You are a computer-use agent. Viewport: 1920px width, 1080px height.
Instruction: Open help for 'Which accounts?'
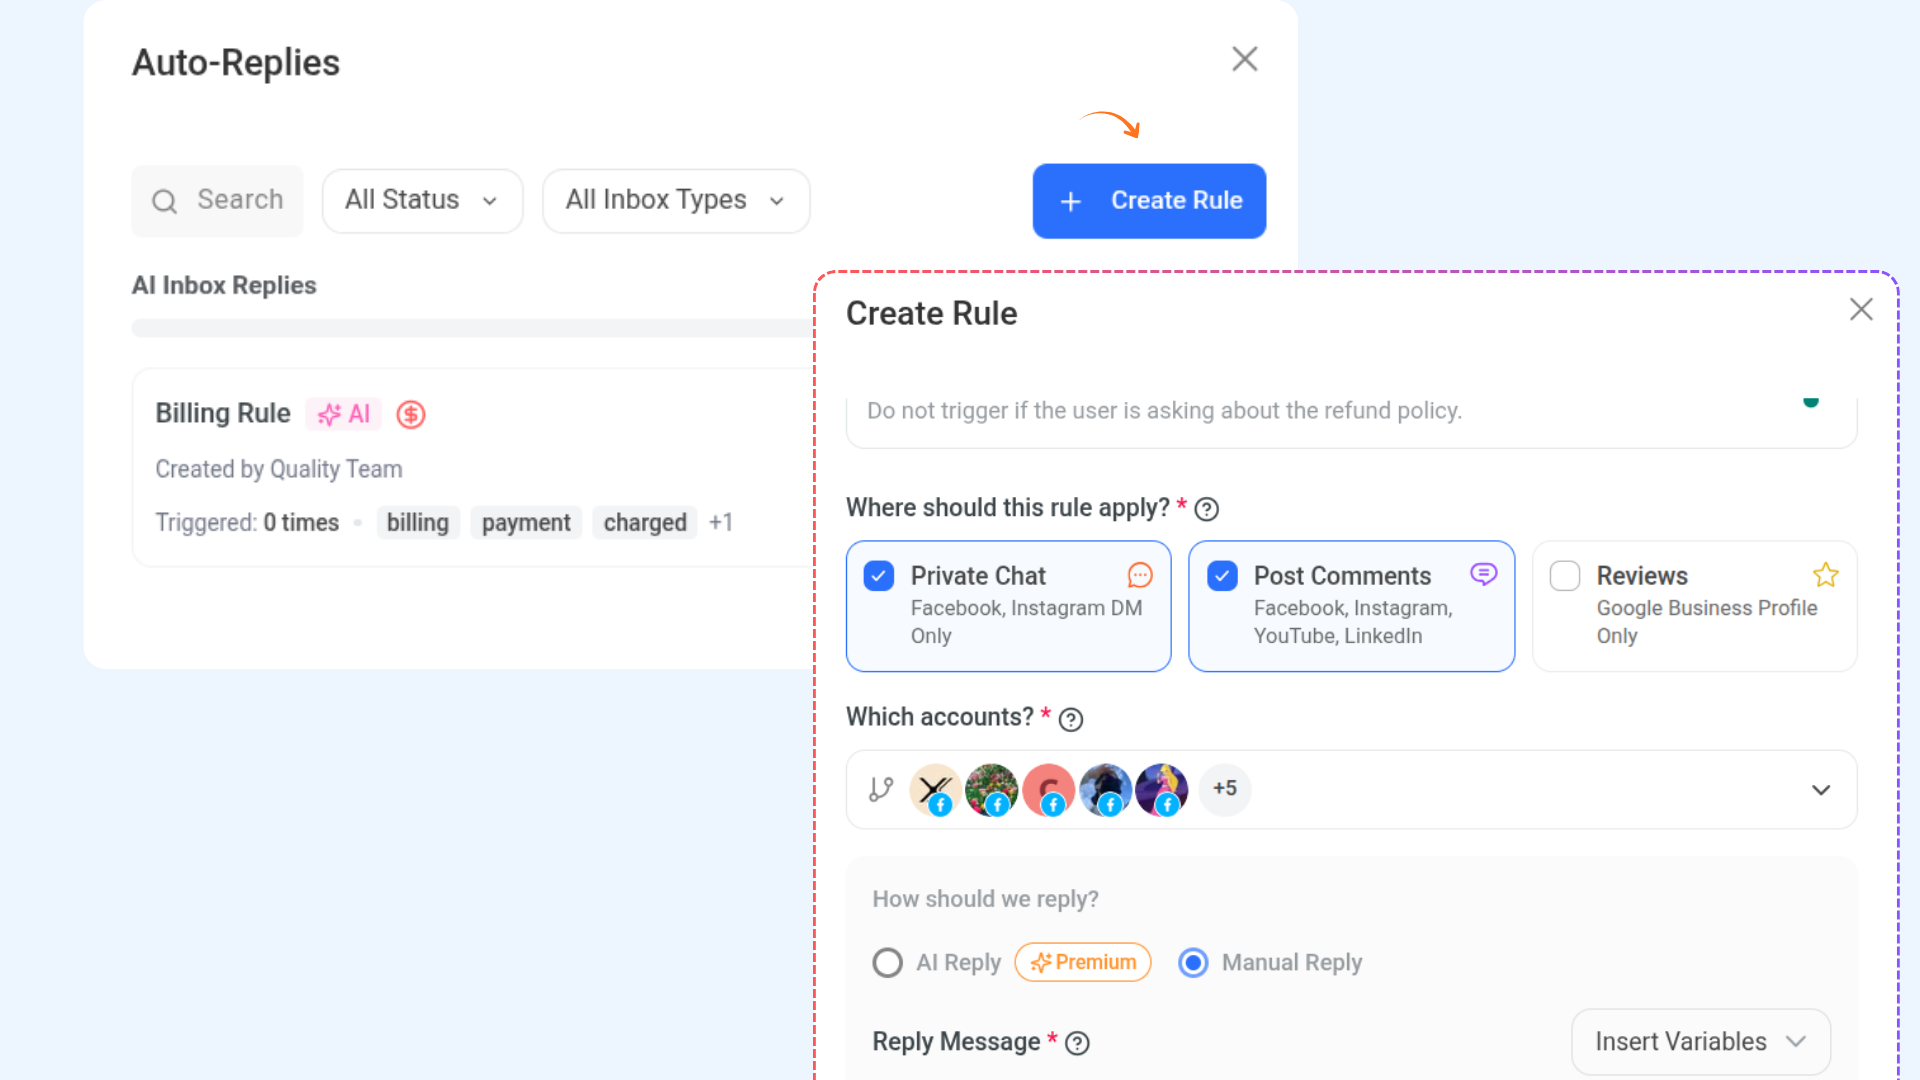pyautogui.click(x=1070, y=720)
